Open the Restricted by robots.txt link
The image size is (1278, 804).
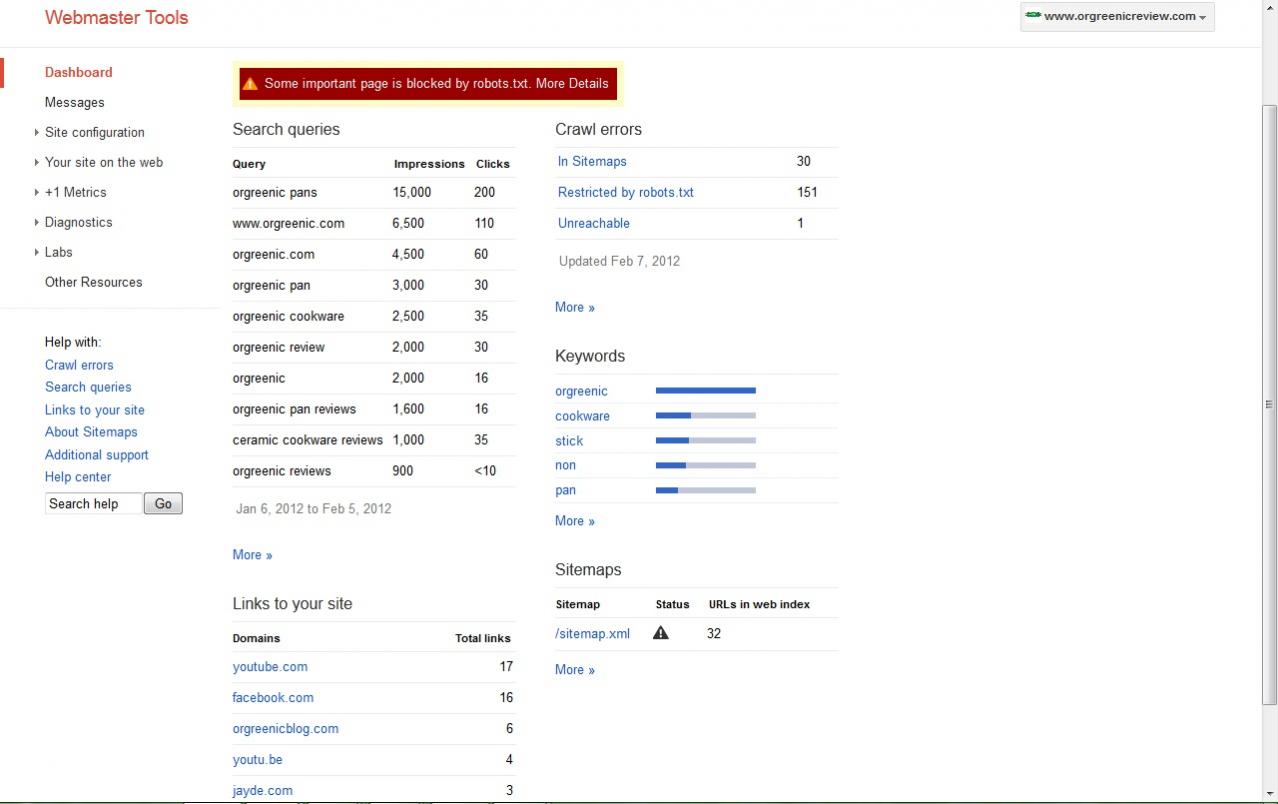tap(626, 192)
